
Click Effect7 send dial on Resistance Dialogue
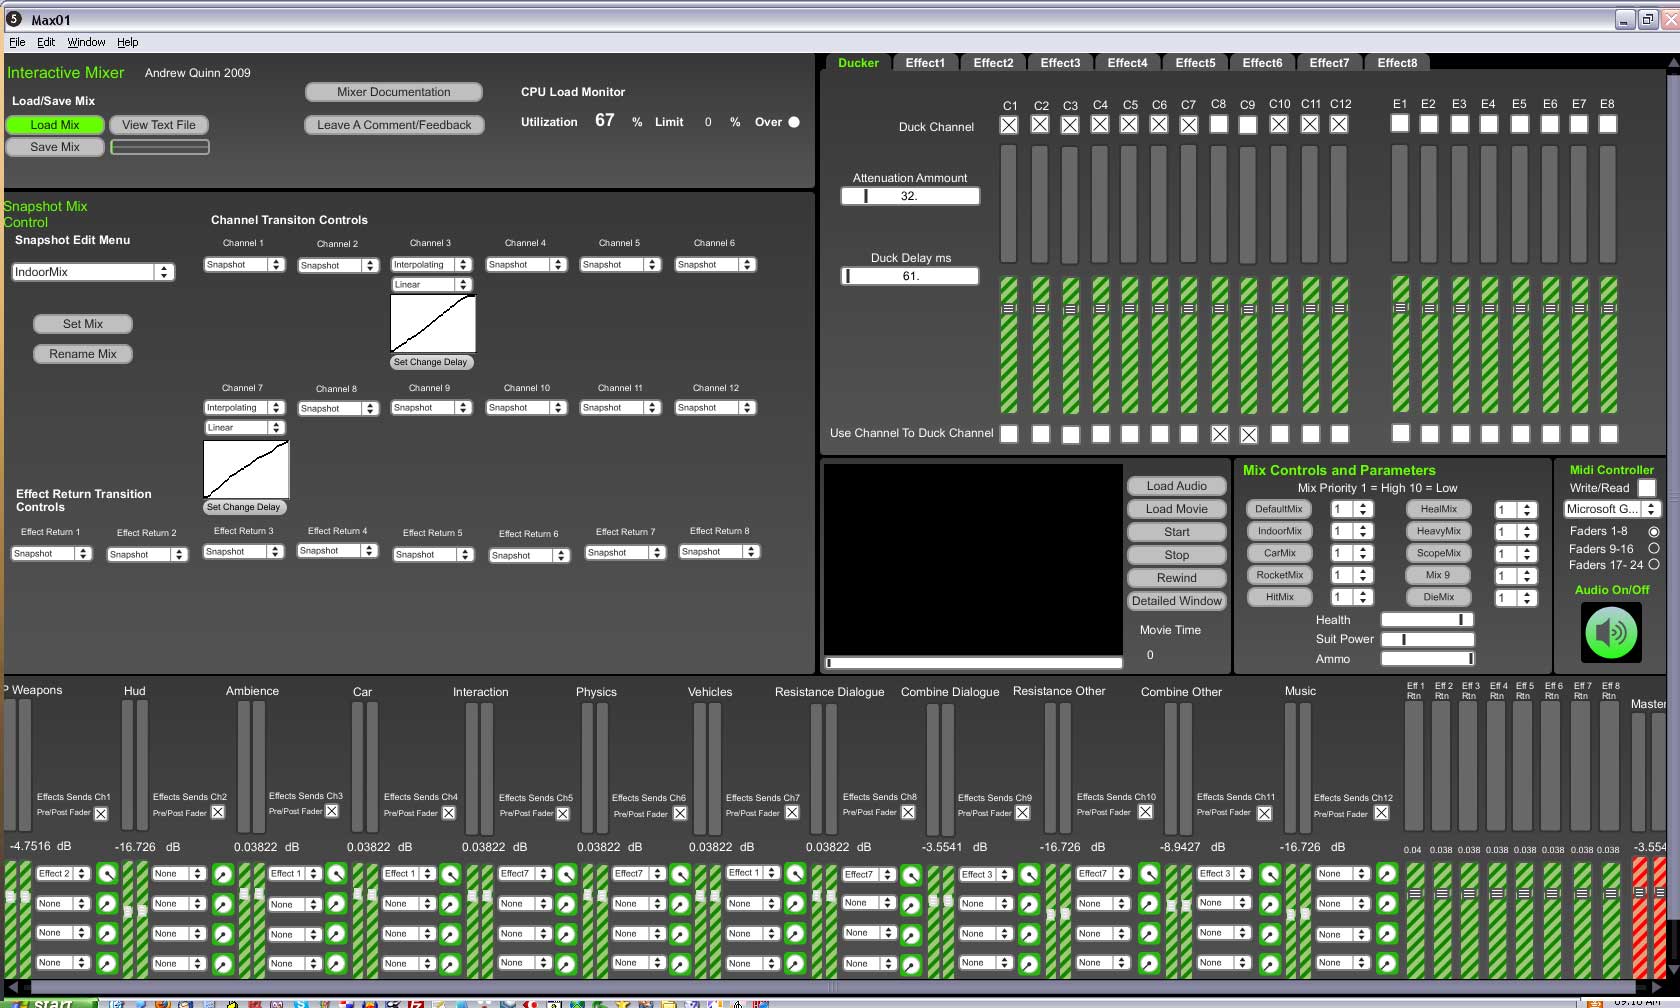(x=911, y=875)
